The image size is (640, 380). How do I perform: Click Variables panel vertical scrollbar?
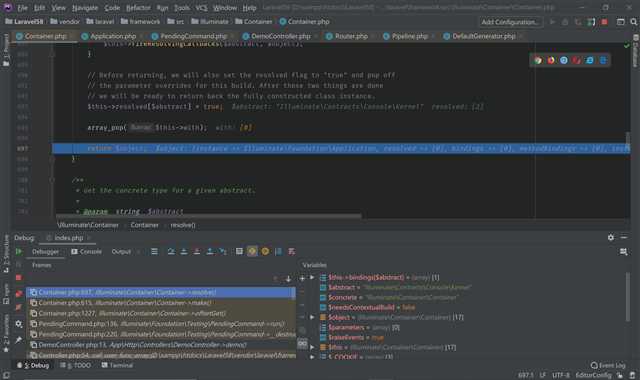click(627, 297)
